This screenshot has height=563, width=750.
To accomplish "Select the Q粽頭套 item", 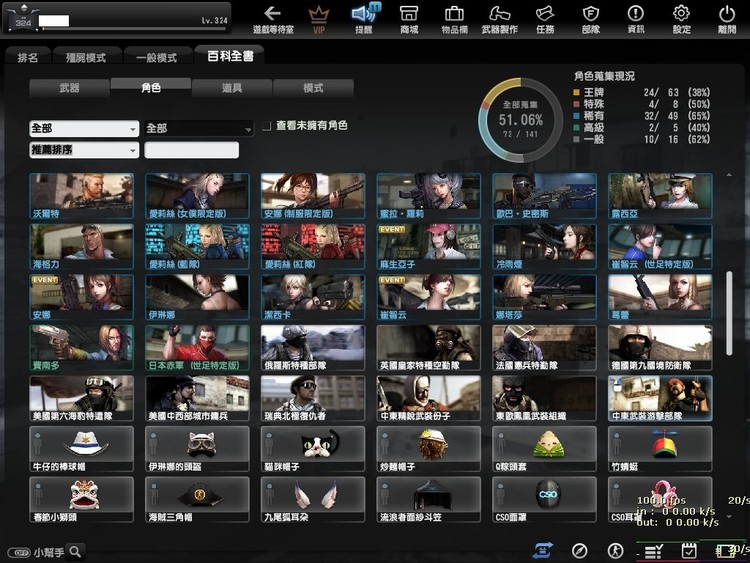I will point(544,449).
